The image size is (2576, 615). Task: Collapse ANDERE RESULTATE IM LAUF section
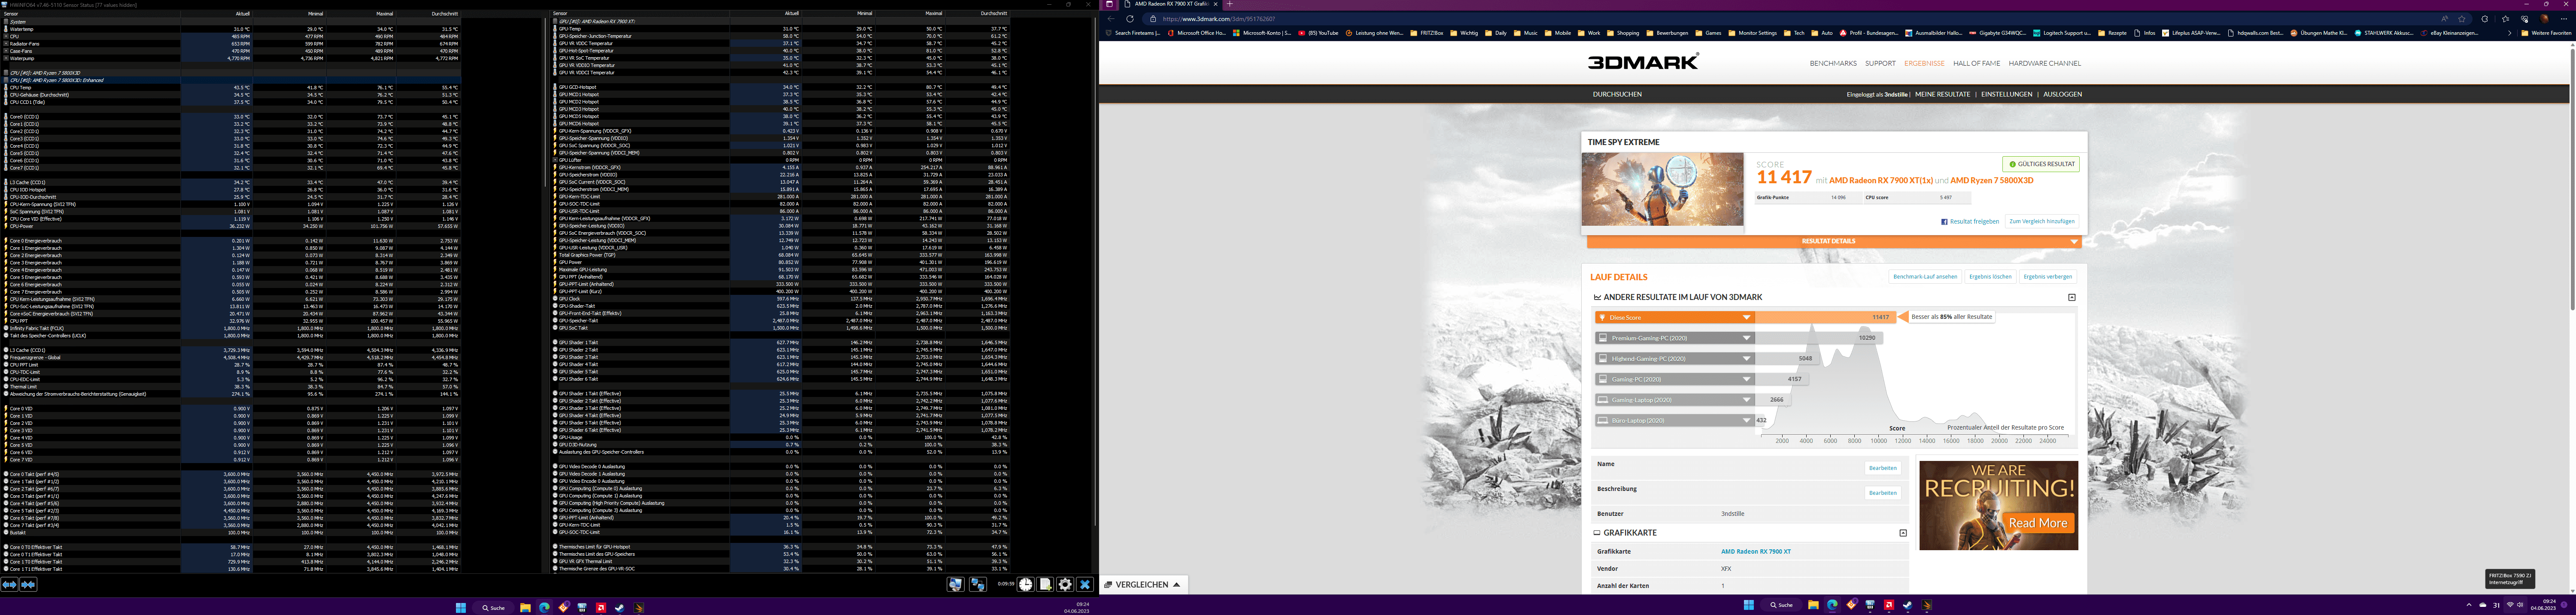[2072, 297]
